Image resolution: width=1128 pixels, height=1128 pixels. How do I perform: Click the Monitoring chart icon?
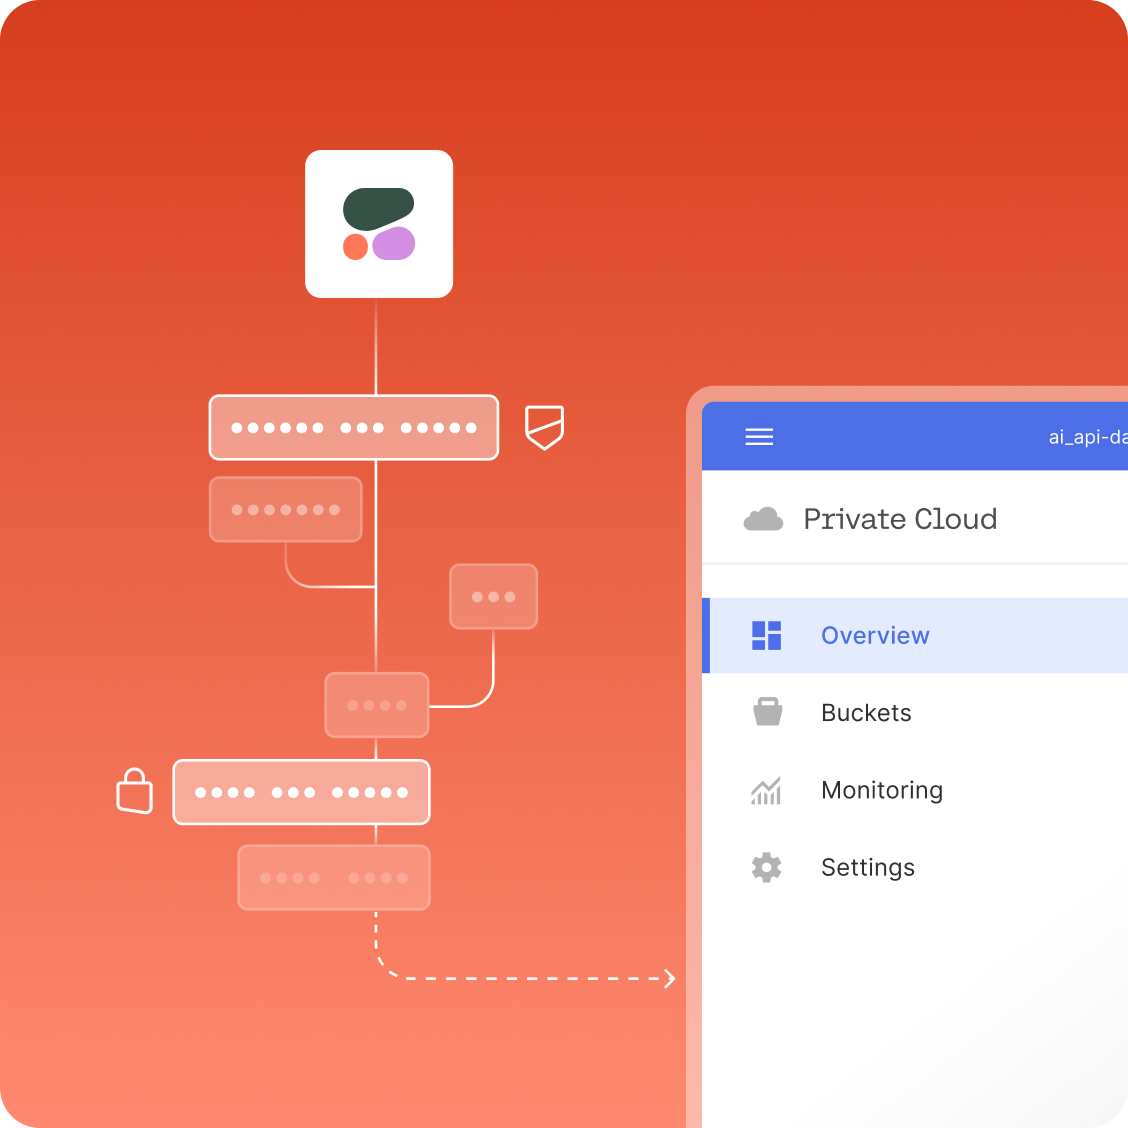coord(766,791)
